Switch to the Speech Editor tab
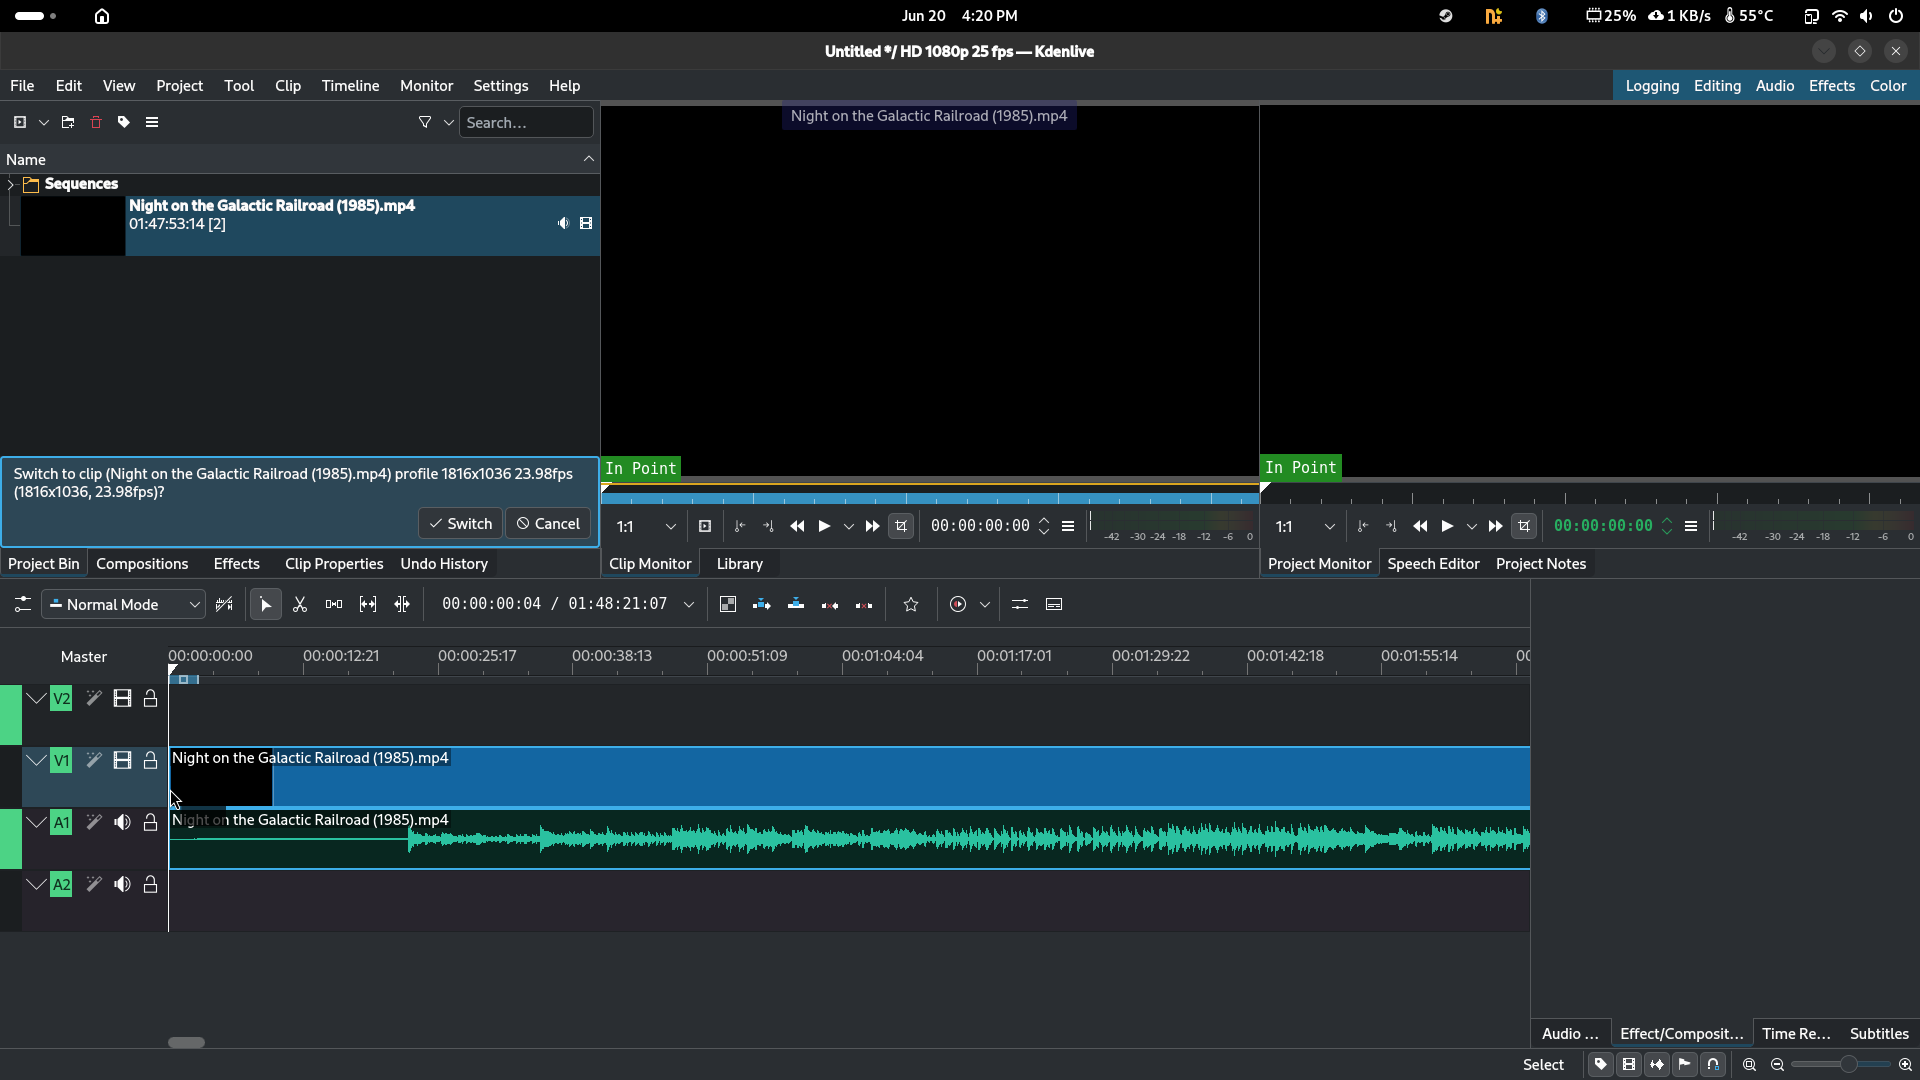Screen dimensions: 1920x1080 pos(1433,564)
